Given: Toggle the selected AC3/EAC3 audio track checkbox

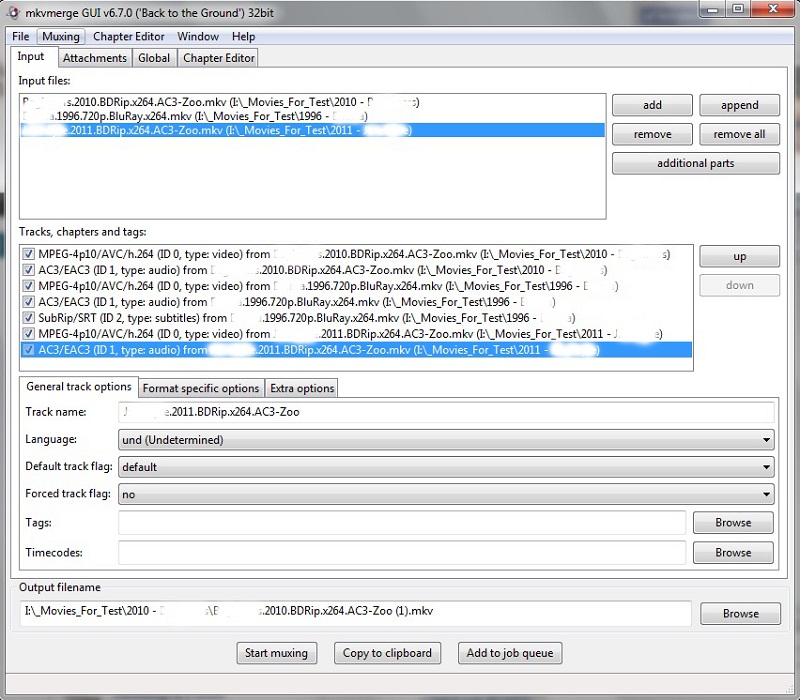Looking at the screenshot, I should point(28,350).
